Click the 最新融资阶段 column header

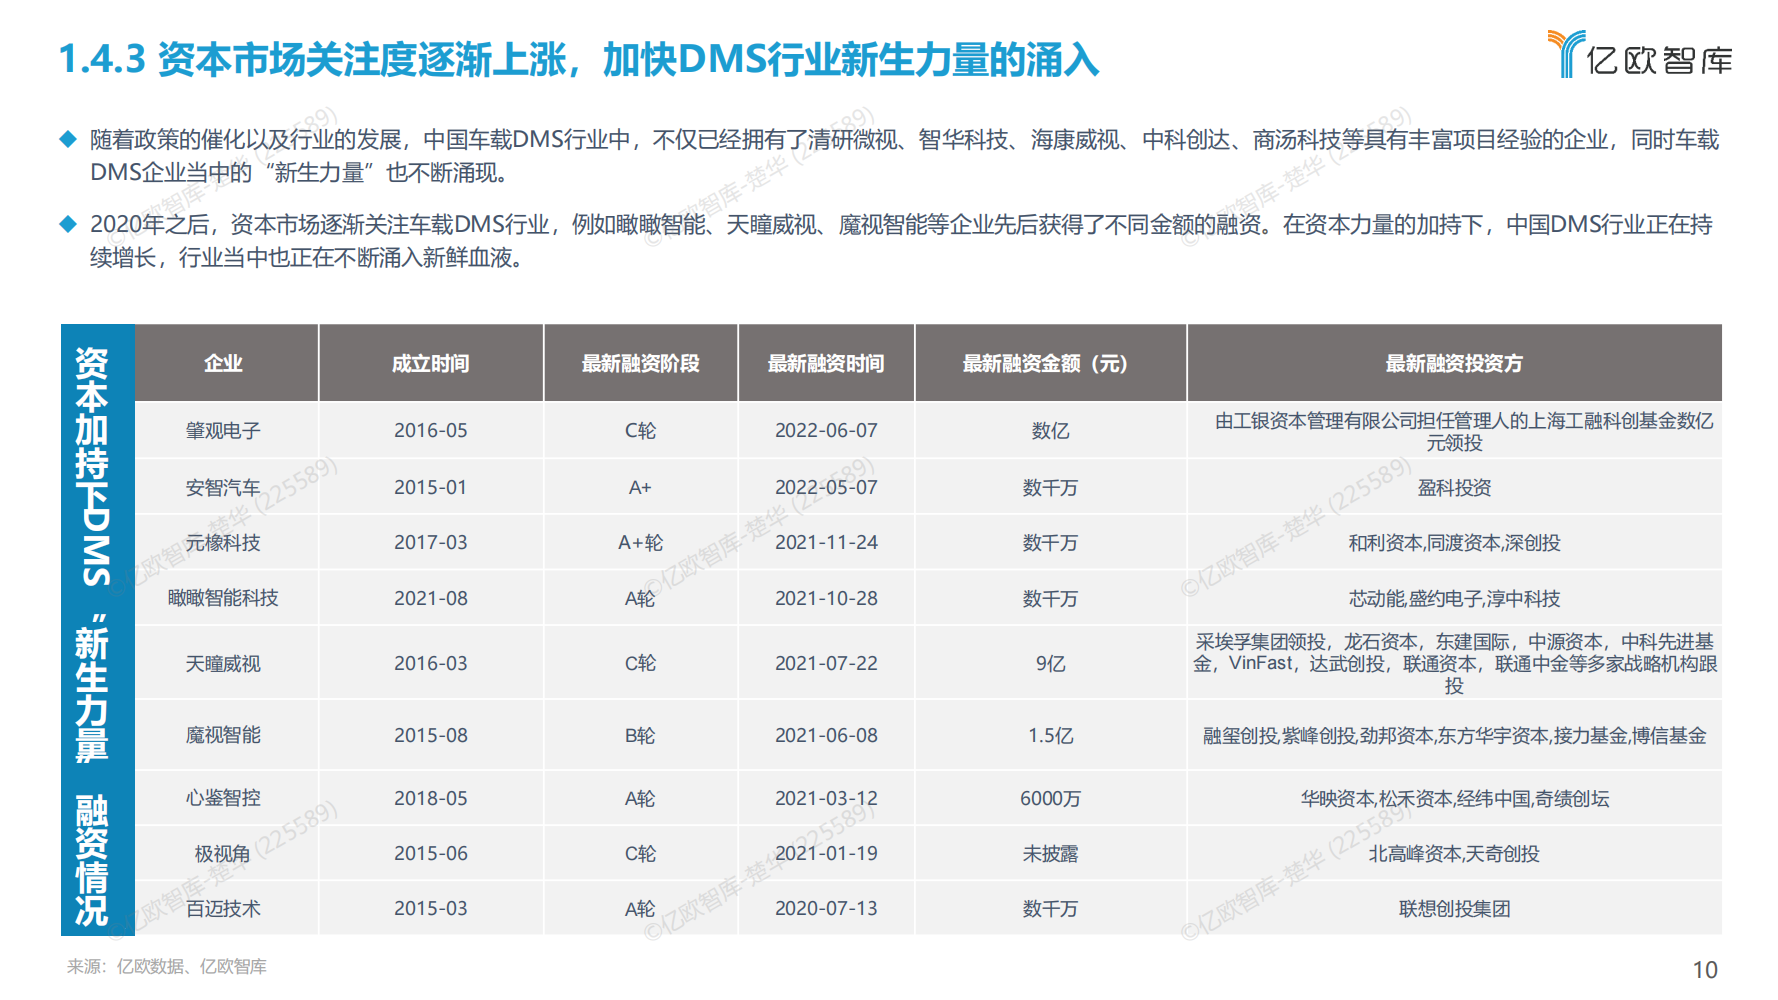(x=640, y=363)
